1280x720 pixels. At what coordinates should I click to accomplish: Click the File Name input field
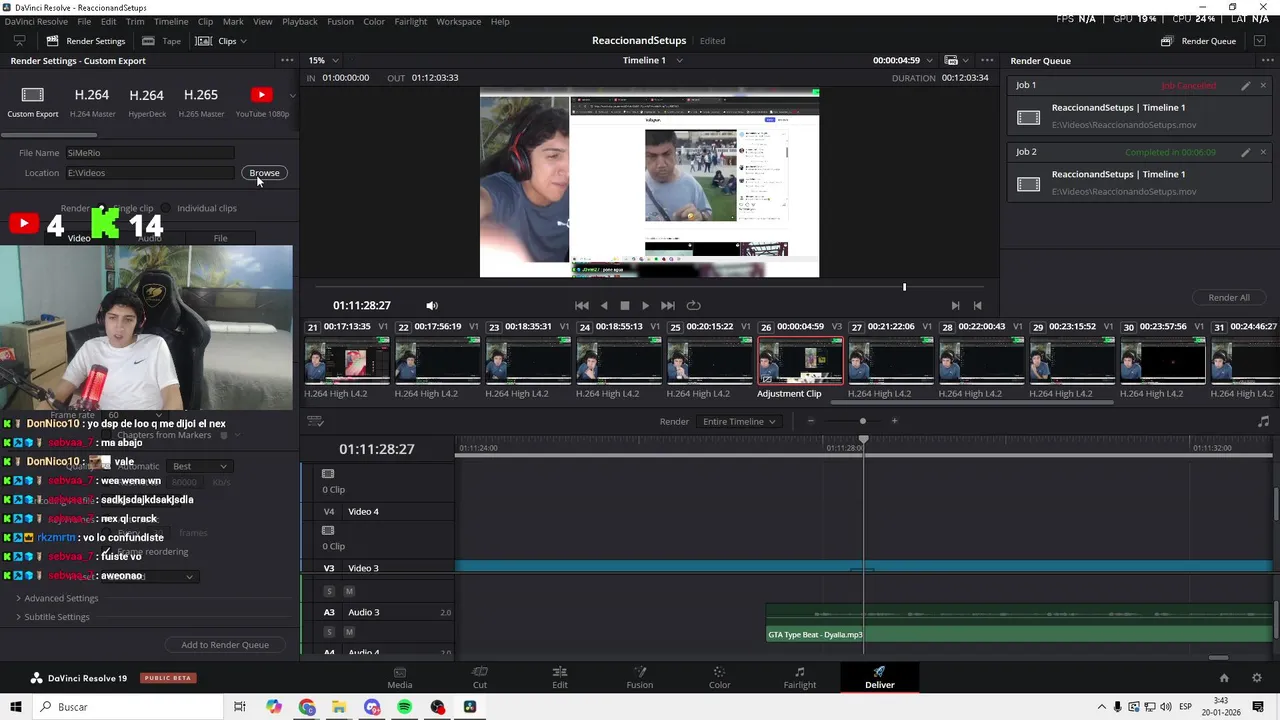[x=150, y=153]
